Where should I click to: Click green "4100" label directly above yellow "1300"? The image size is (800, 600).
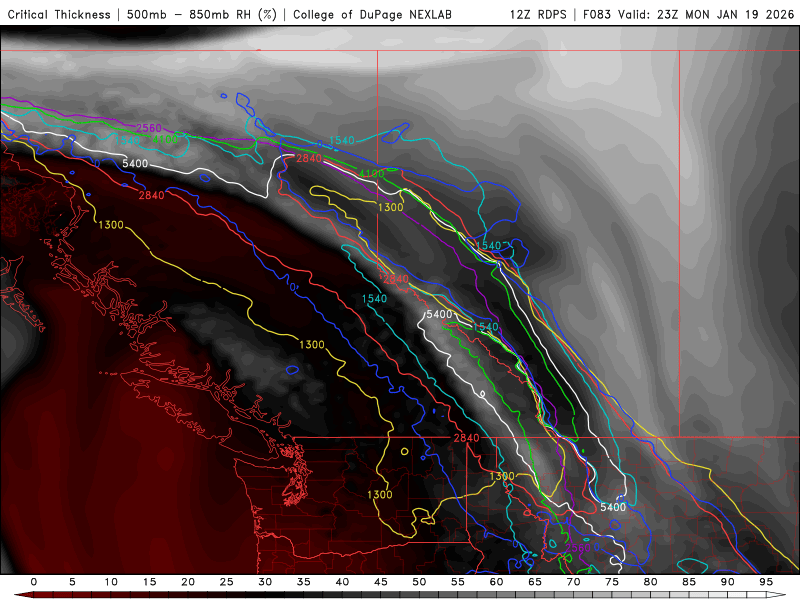click(371, 174)
